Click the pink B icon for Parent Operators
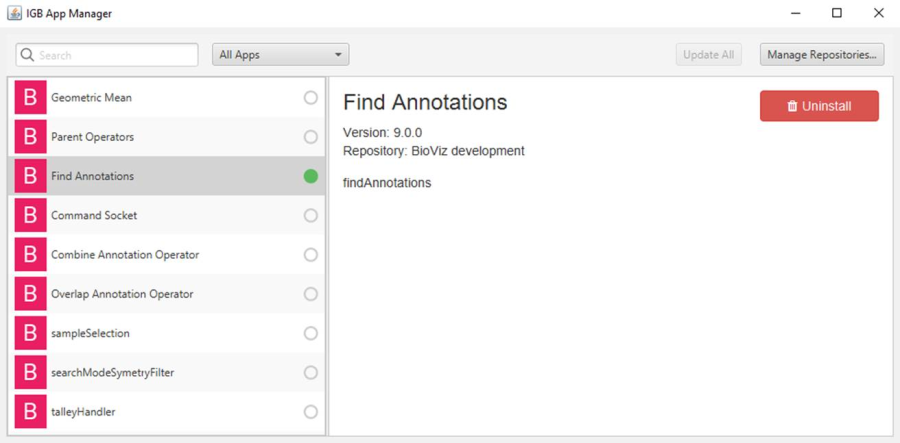The image size is (900, 443). pyautogui.click(x=30, y=137)
